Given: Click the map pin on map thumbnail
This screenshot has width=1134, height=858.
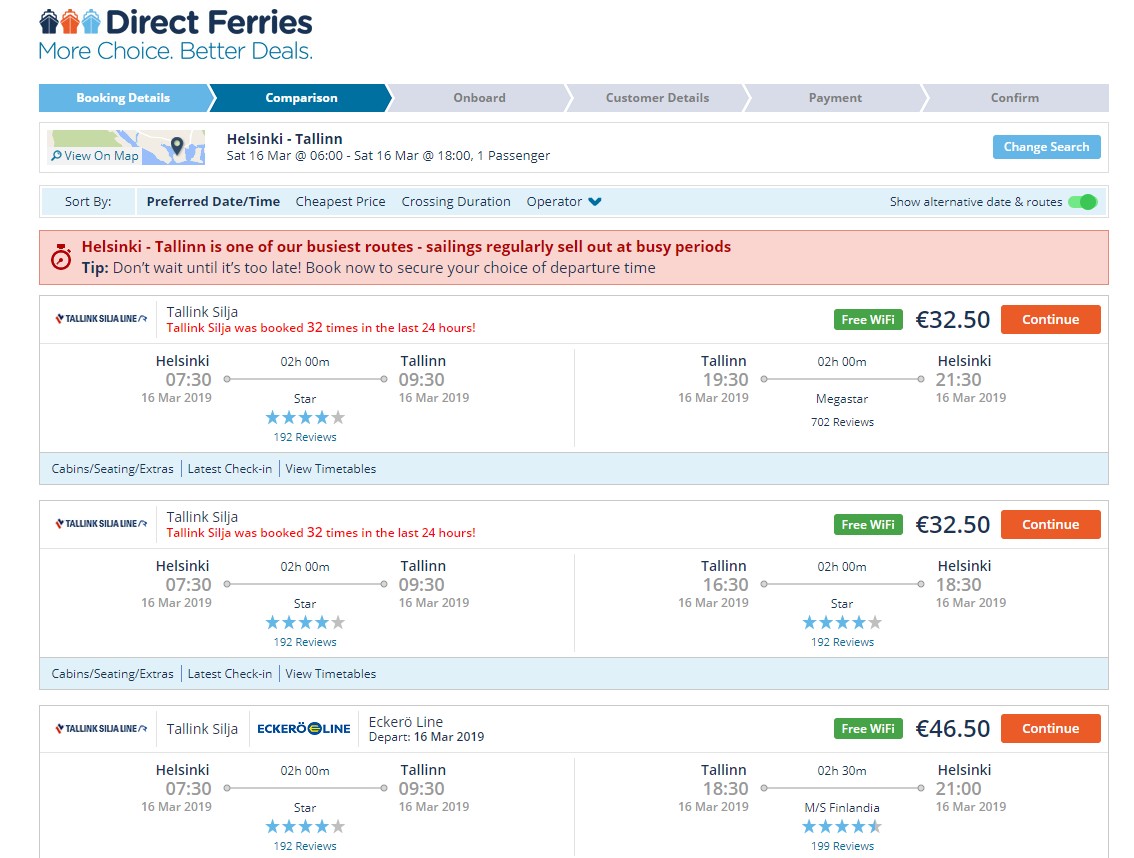Looking at the screenshot, I should coord(176,147).
